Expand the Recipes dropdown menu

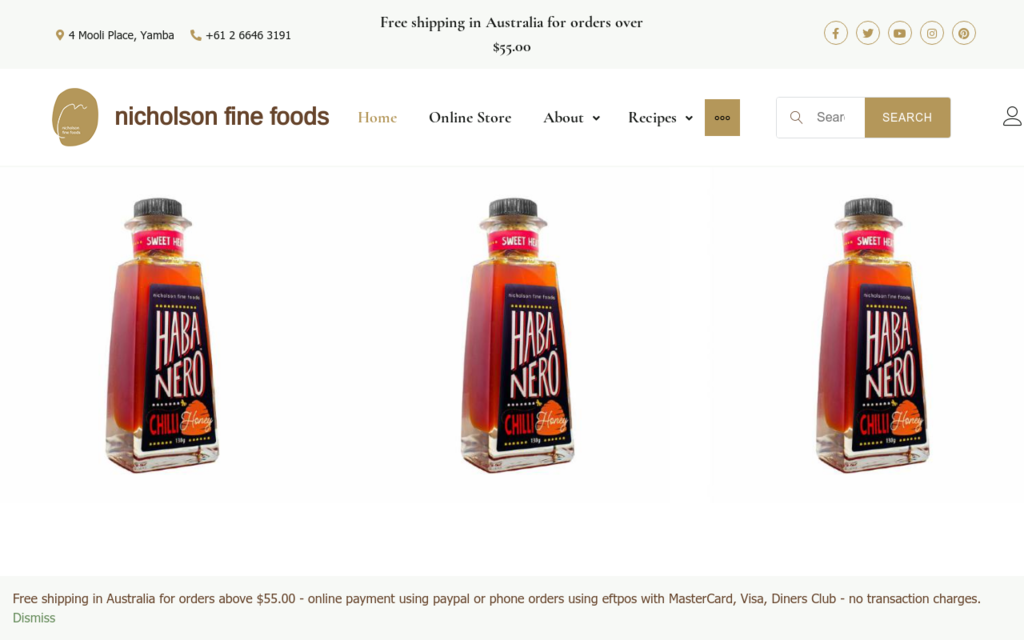[660, 118]
